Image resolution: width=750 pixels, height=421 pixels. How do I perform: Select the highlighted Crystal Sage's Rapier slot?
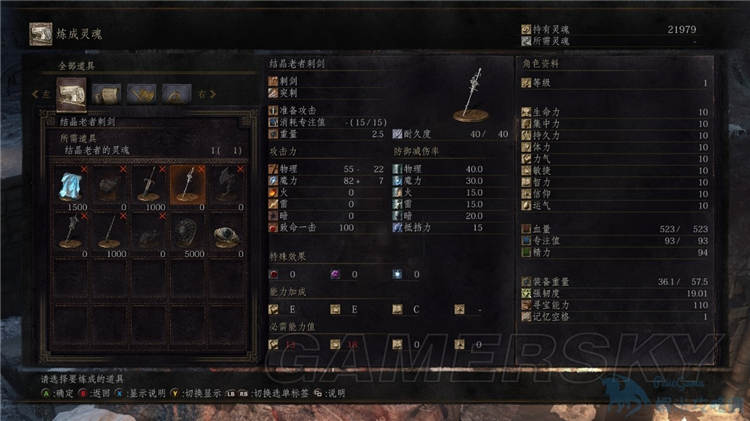pyautogui.click(x=188, y=188)
